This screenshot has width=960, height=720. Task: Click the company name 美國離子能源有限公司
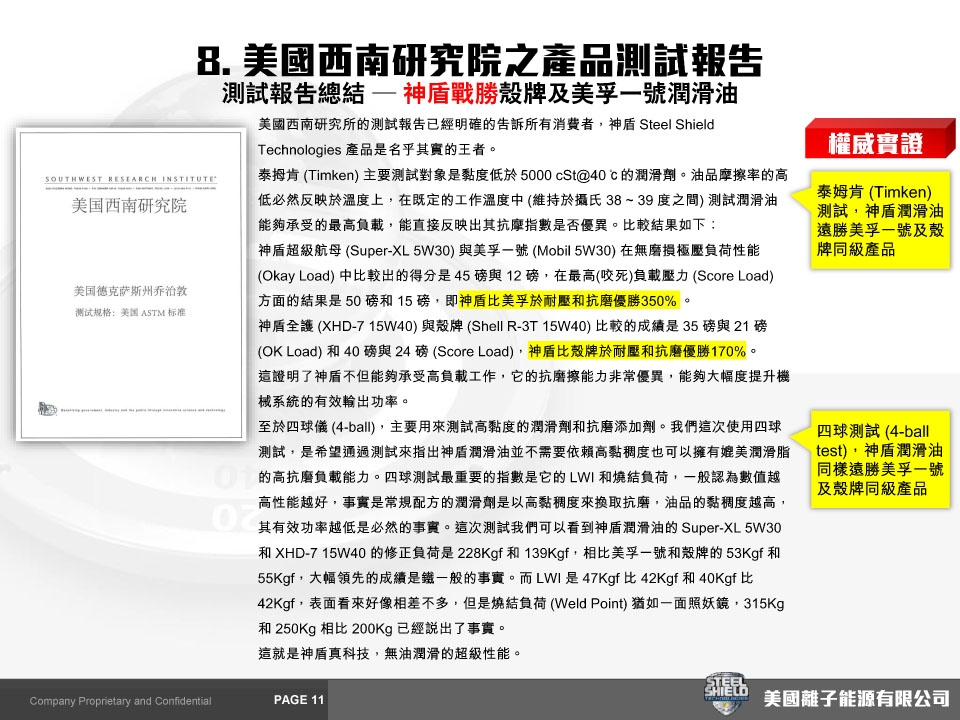click(x=857, y=698)
